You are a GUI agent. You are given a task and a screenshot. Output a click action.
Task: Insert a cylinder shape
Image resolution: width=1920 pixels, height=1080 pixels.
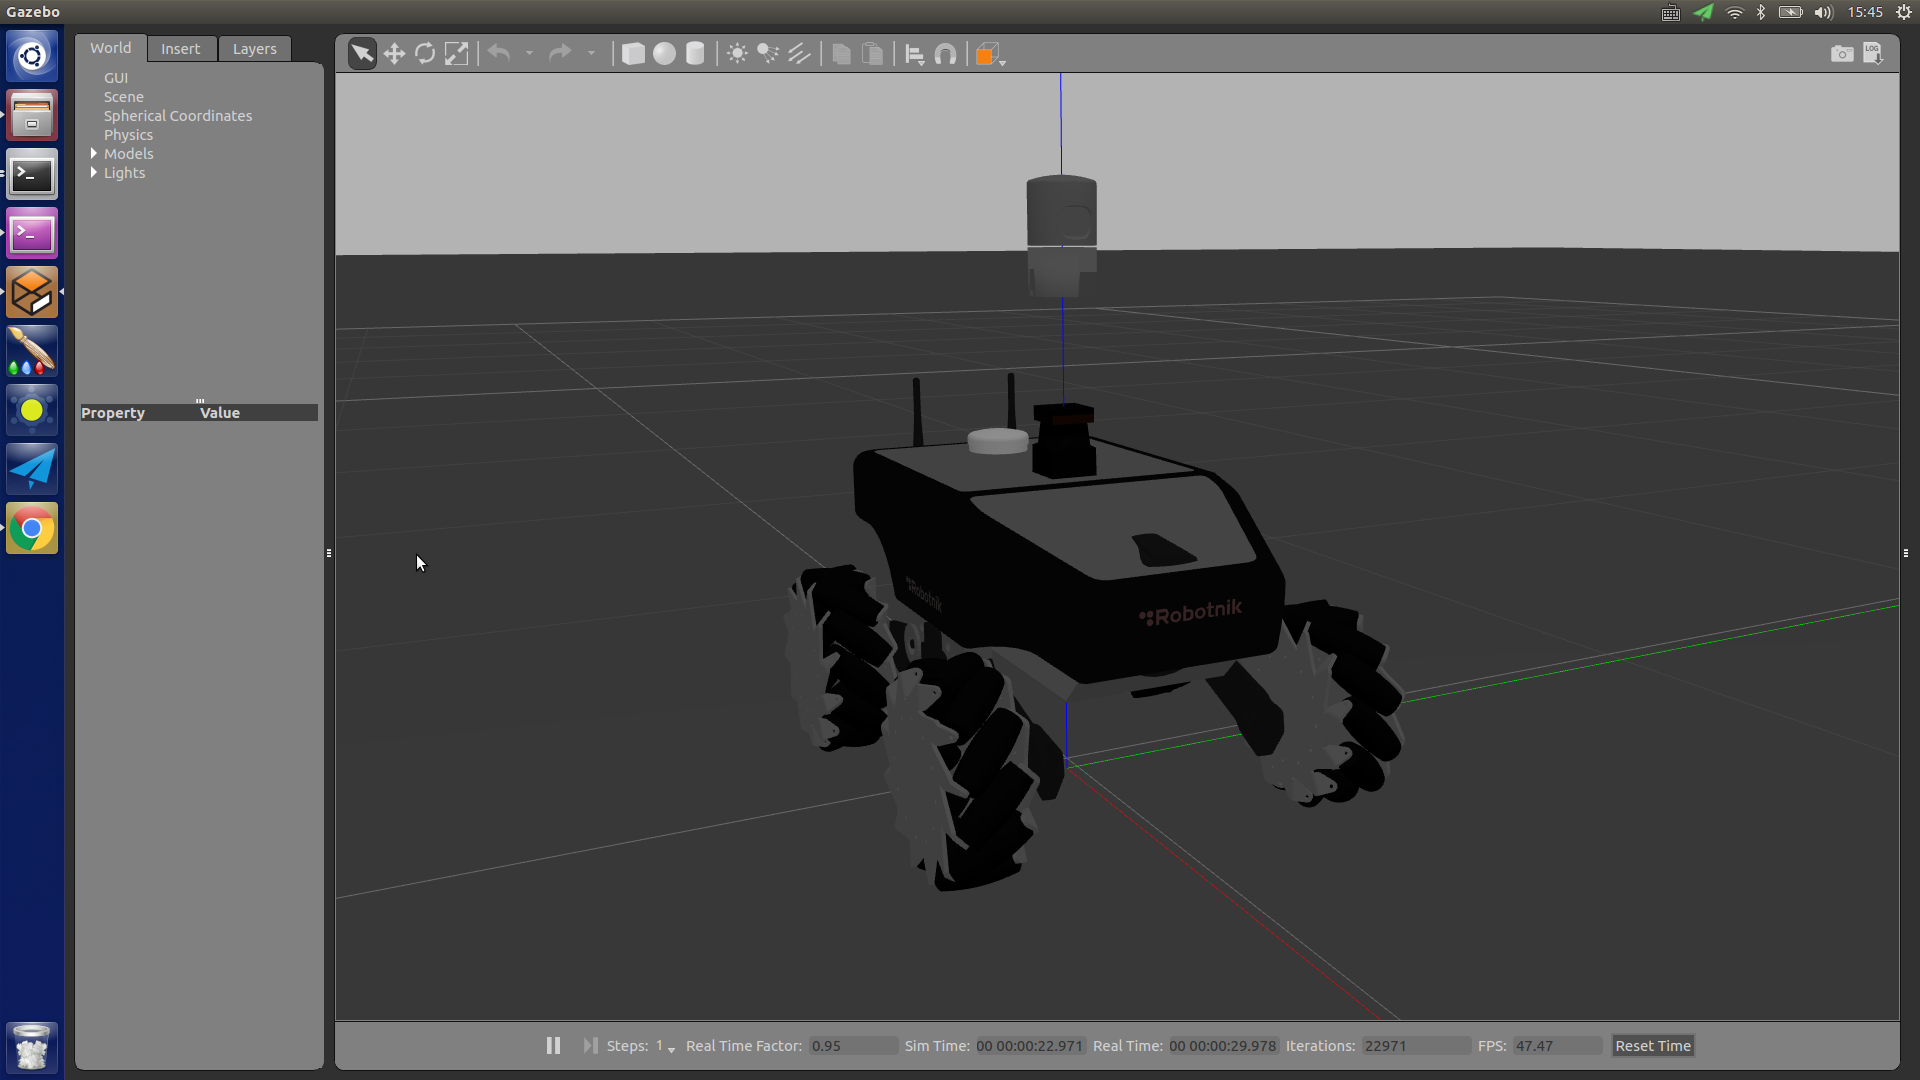coord(695,54)
